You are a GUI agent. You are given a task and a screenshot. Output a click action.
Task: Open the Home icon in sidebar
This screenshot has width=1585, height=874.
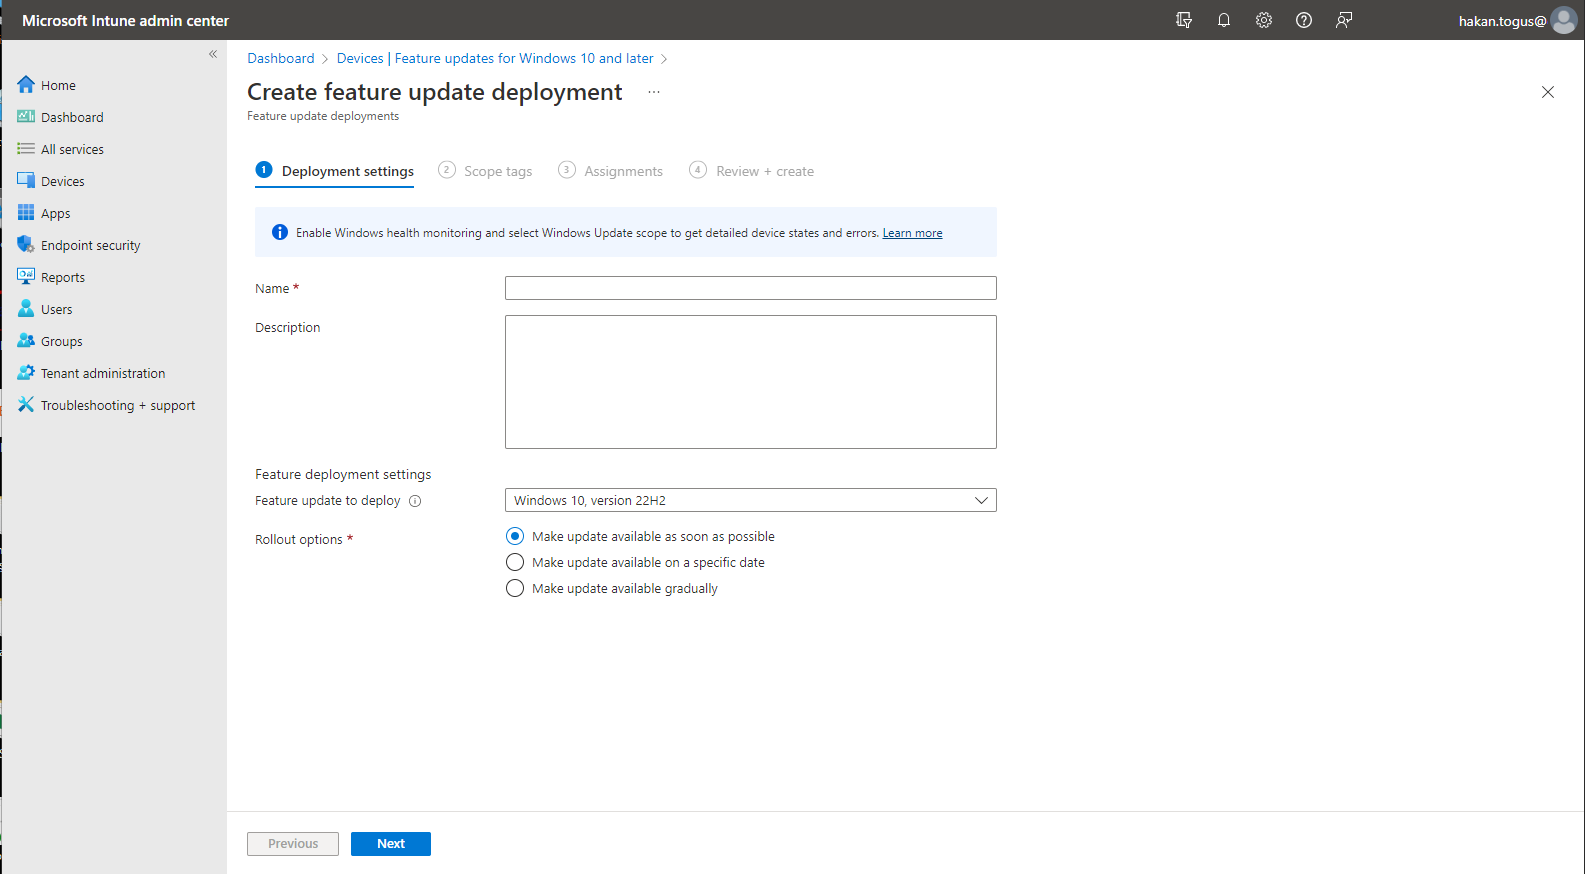pyautogui.click(x=26, y=85)
